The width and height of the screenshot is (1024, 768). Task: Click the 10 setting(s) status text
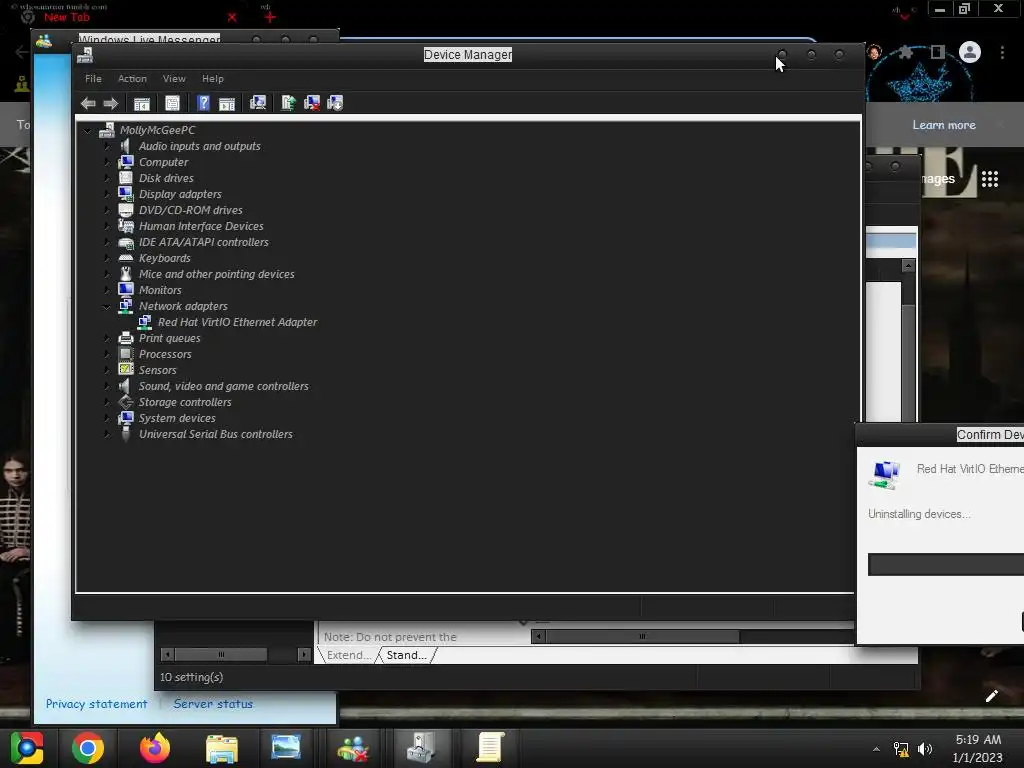point(191,677)
